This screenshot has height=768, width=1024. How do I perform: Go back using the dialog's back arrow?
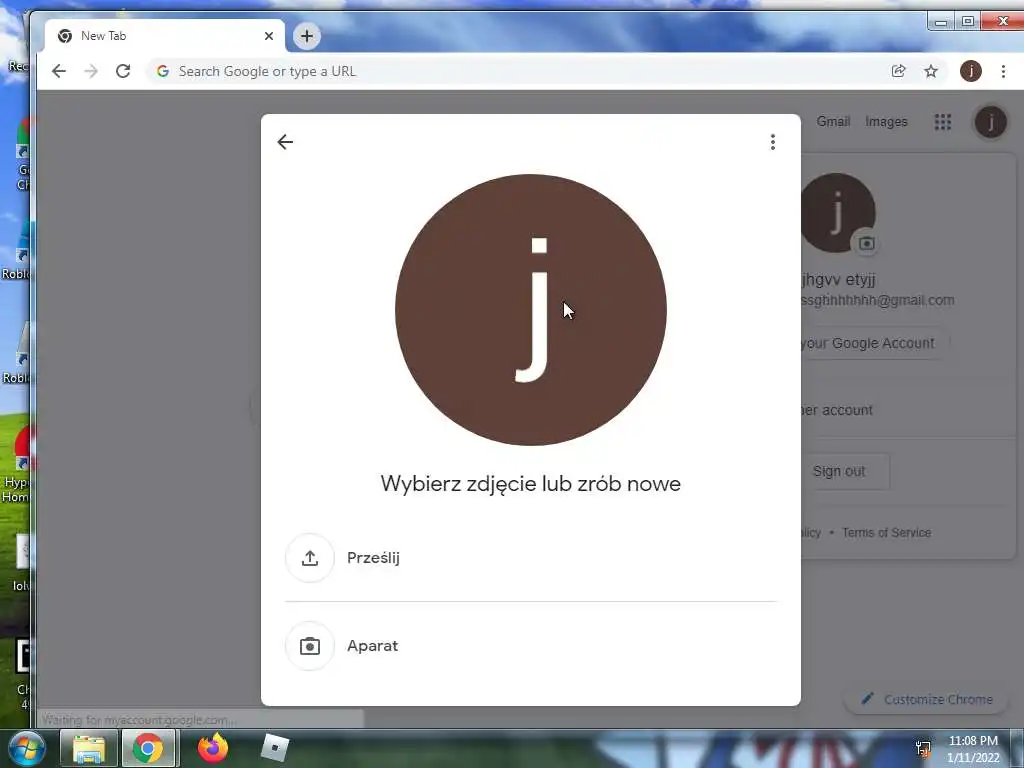(x=285, y=142)
